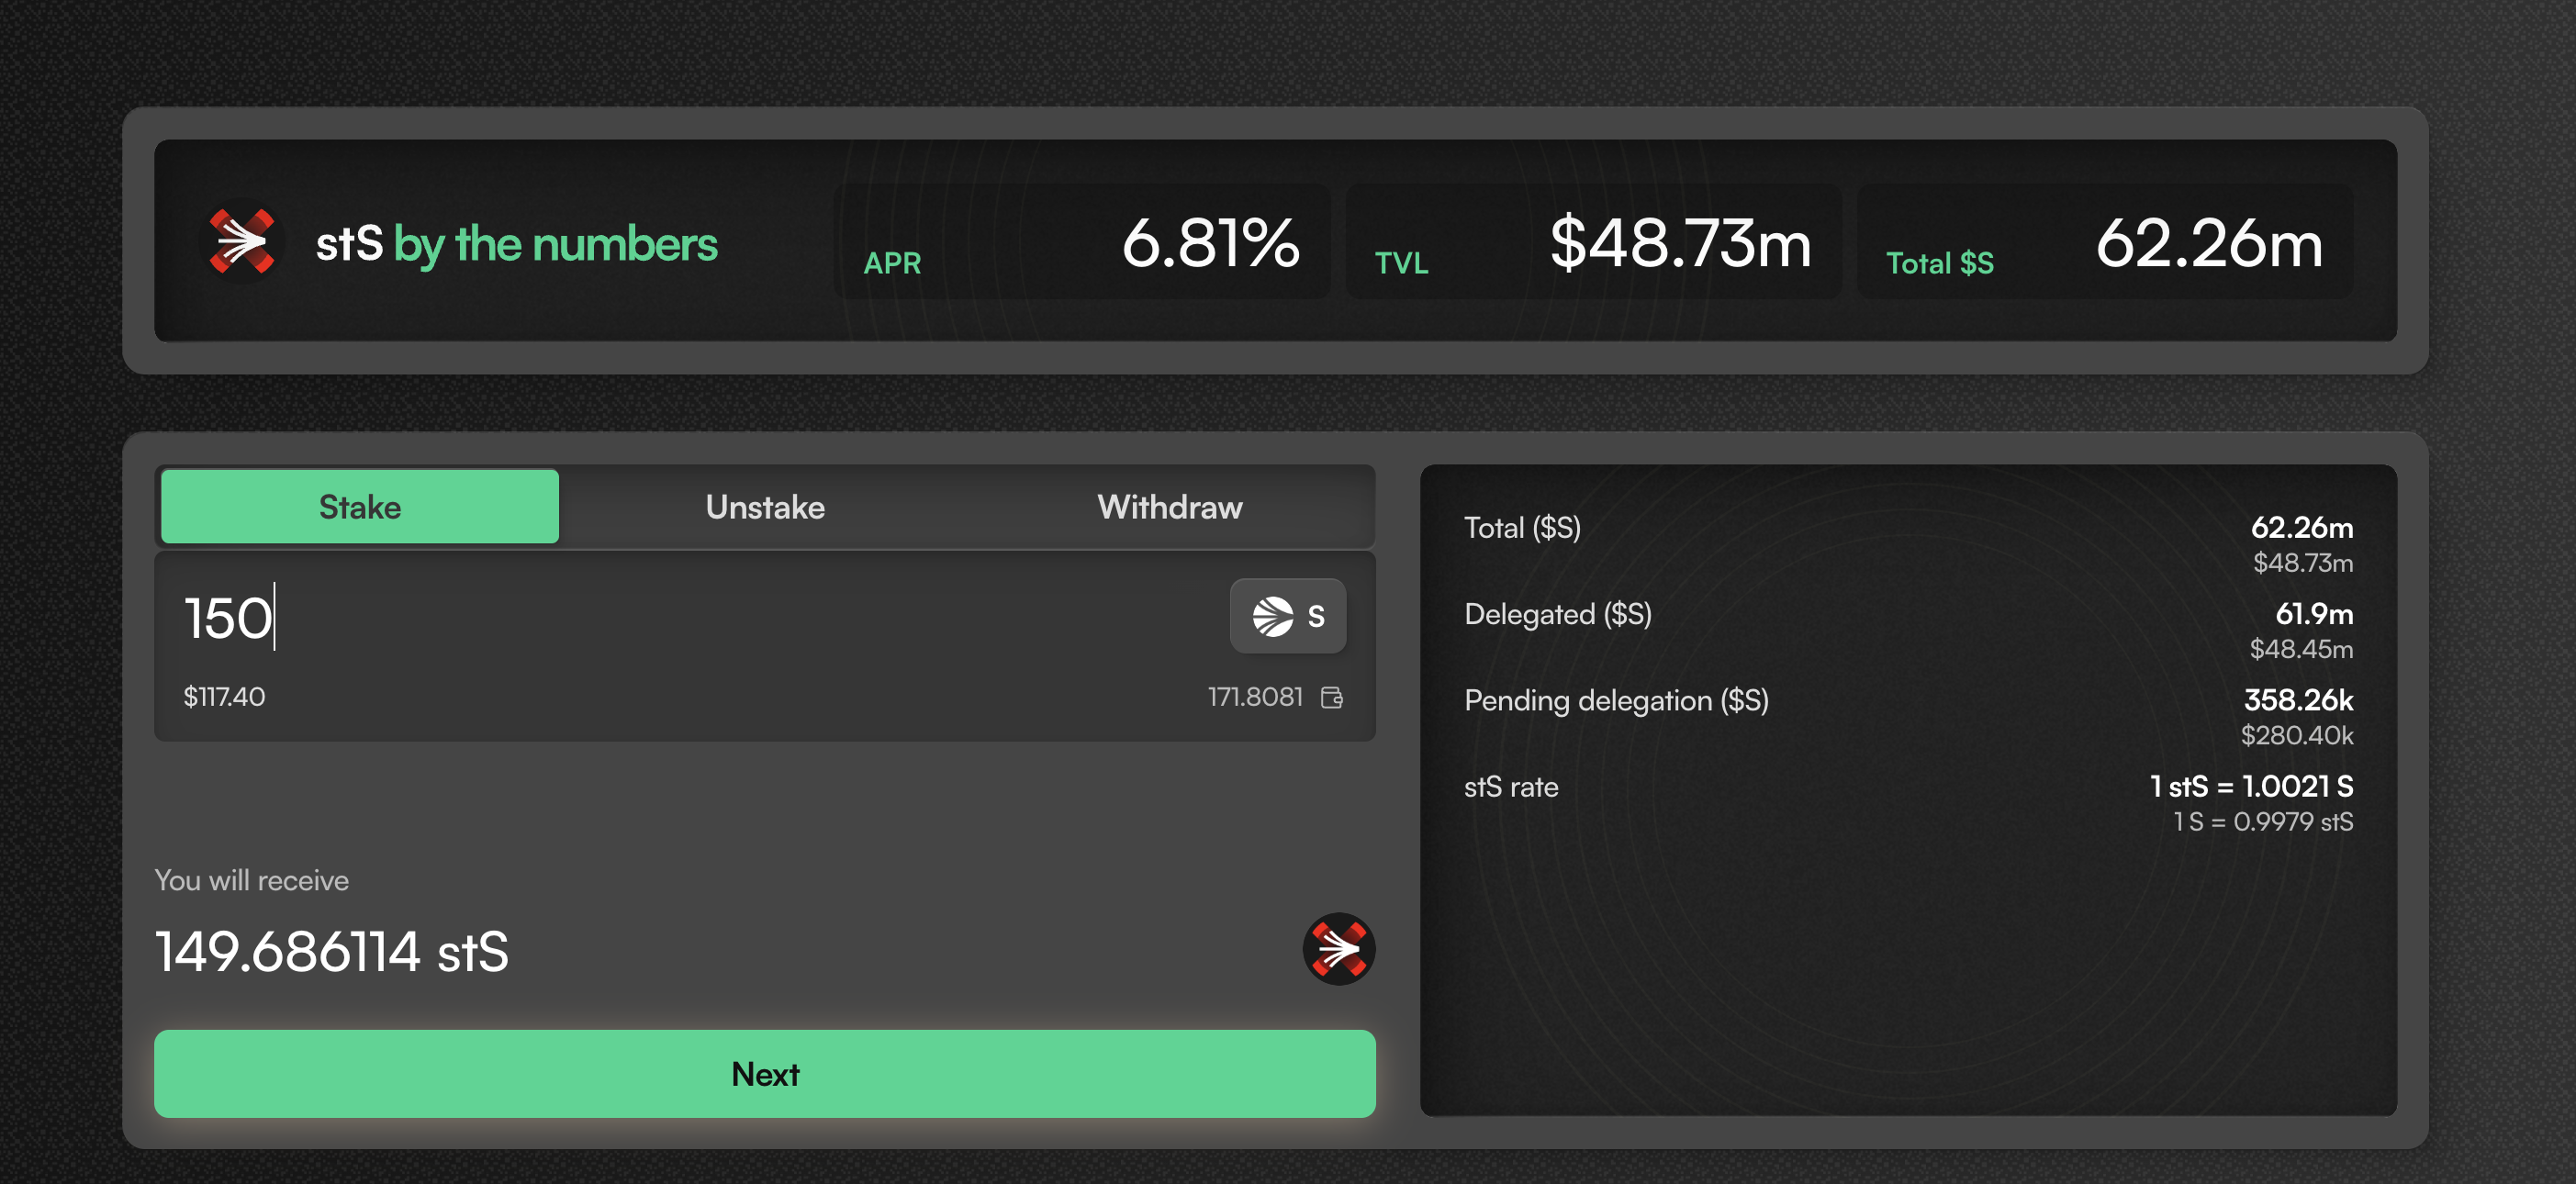The width and height of the screenshot is (2576, 1184).
Task: Click the $117.40 USD value text
Action: 224,697
